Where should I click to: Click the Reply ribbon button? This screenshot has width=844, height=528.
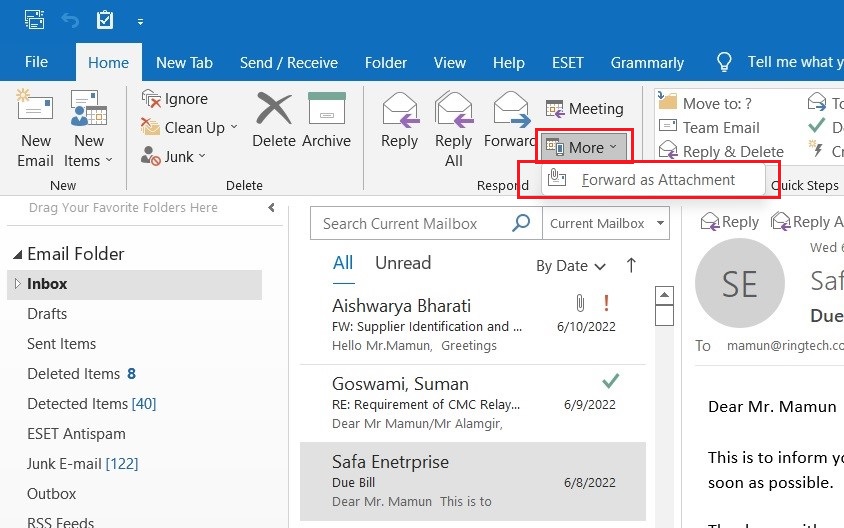(399, 119)
